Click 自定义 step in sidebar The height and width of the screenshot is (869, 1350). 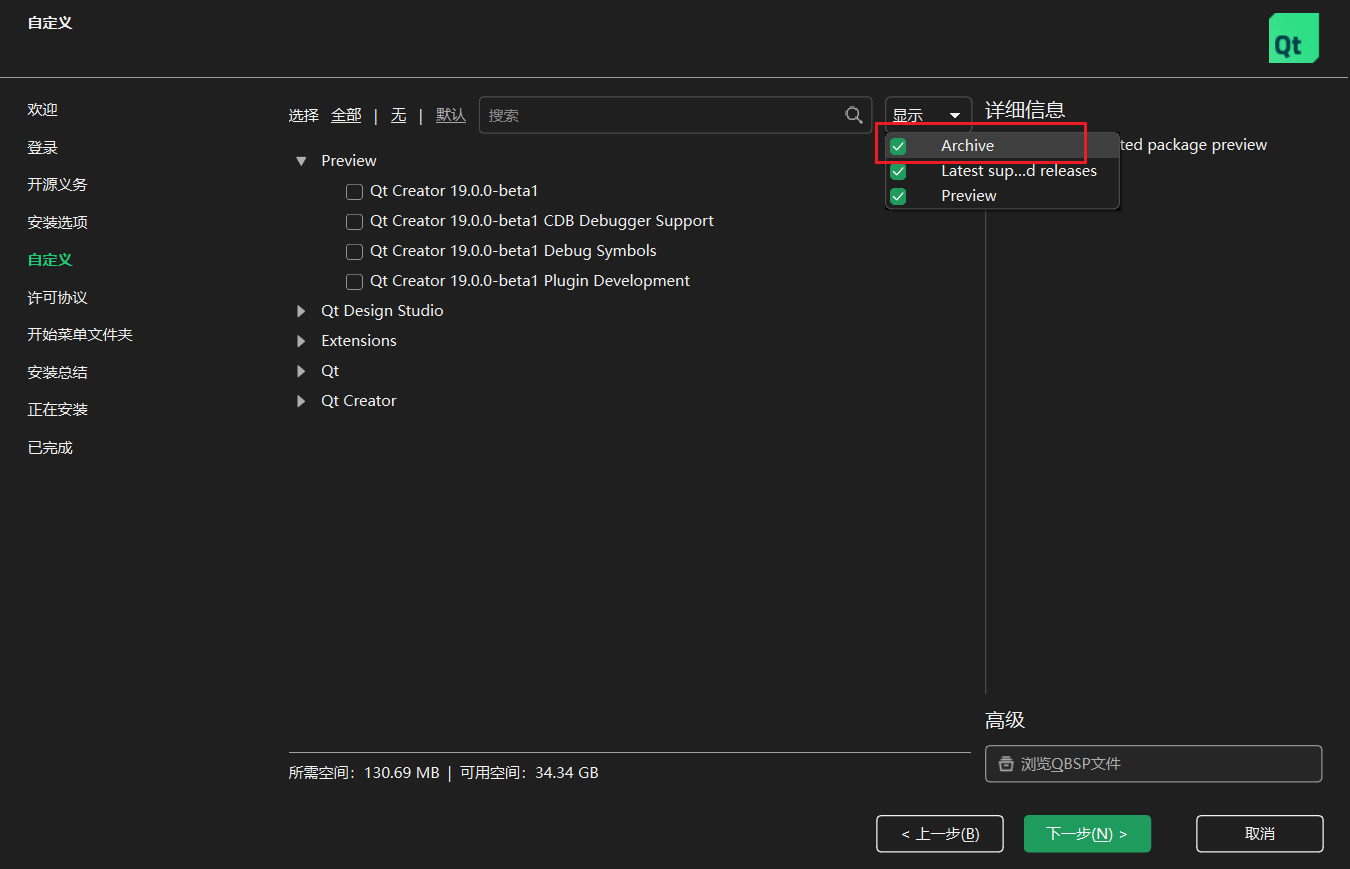coord(50,260)
